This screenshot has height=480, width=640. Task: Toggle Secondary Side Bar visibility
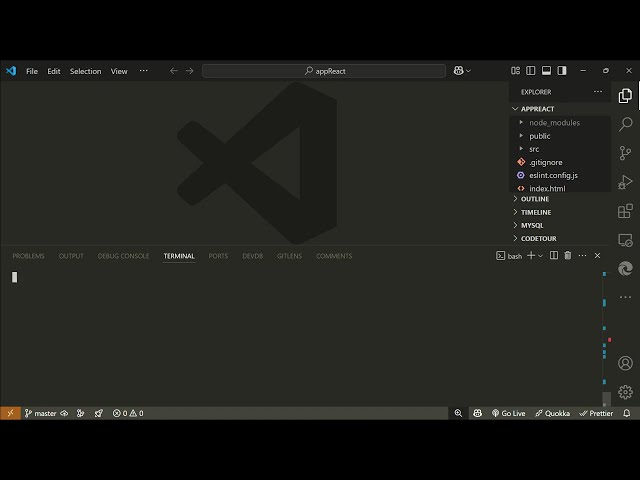562,71
